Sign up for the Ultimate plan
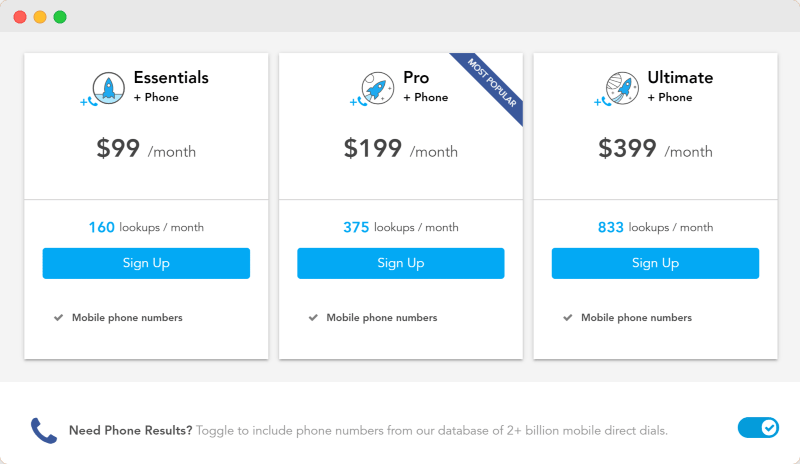This screenshot has width=800, height=464. (655, 263)
